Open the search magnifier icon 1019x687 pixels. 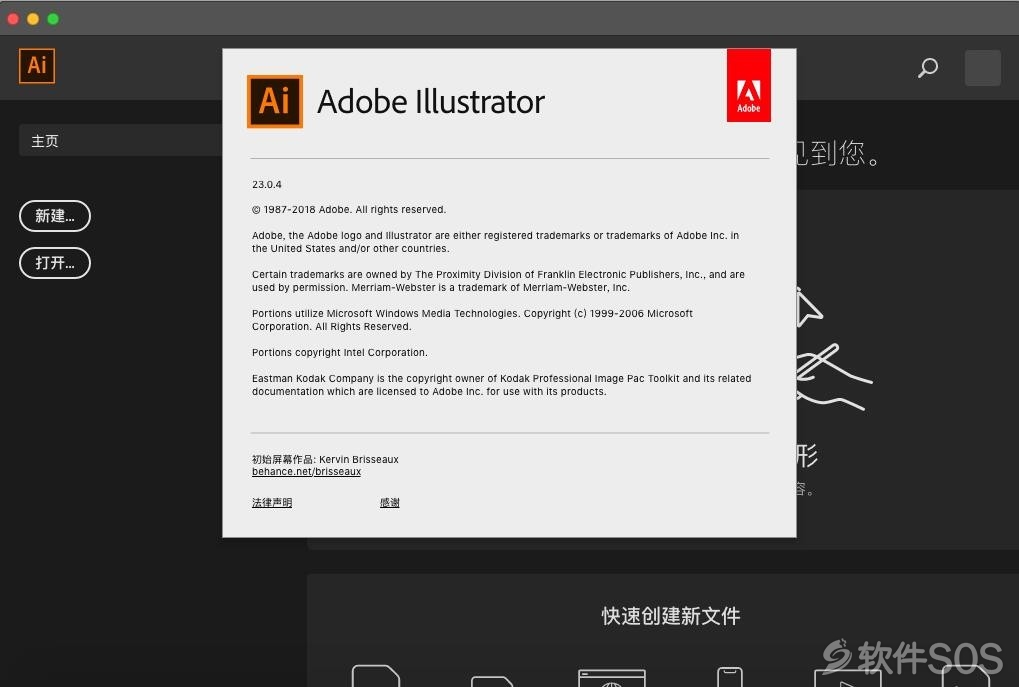point(927,68)
